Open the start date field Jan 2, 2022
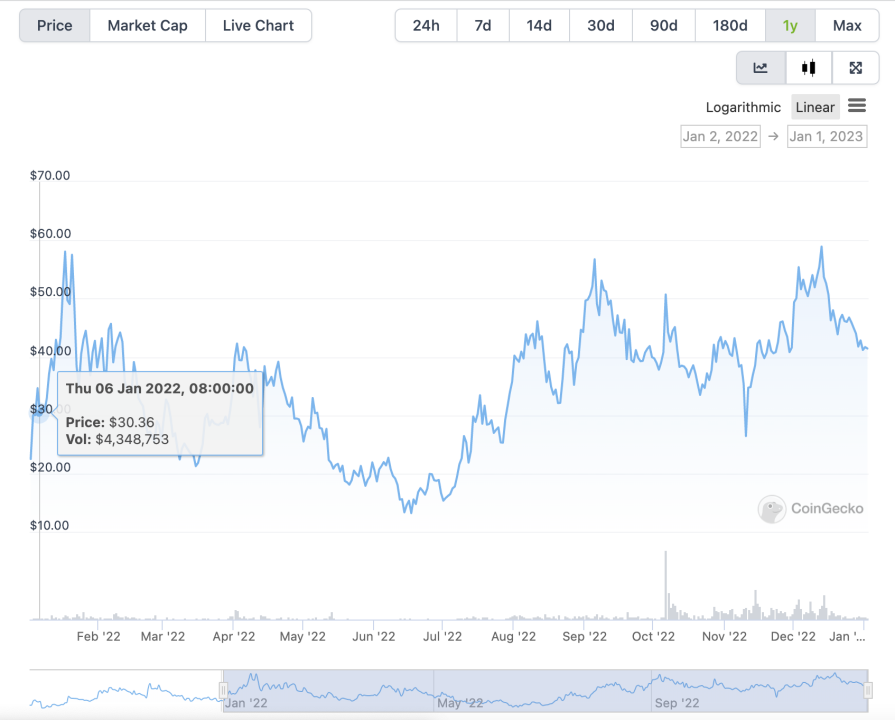 [x=720, y=136]
